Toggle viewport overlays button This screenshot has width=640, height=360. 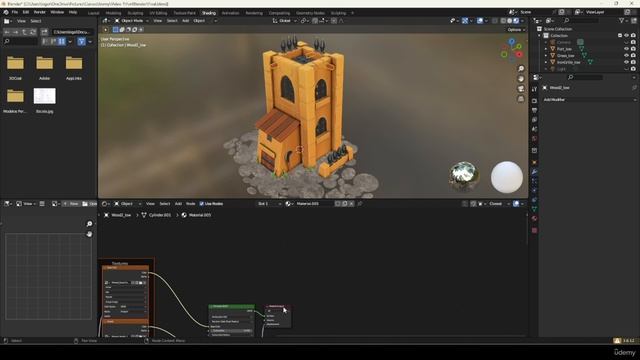480,21
